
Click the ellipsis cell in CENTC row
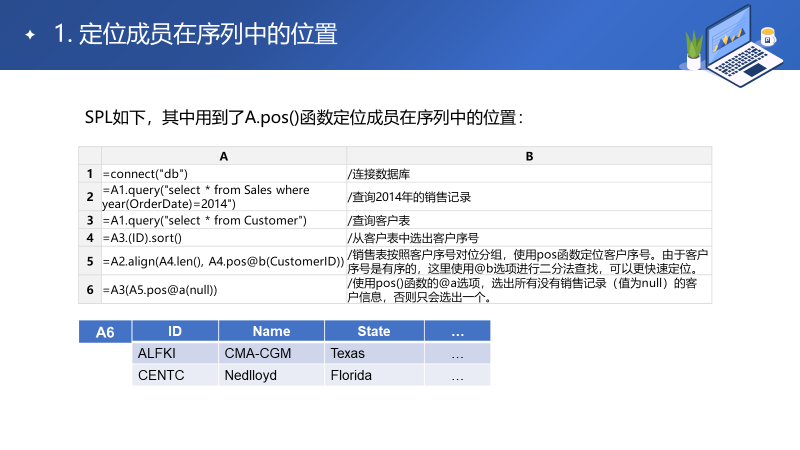point(458,375)
